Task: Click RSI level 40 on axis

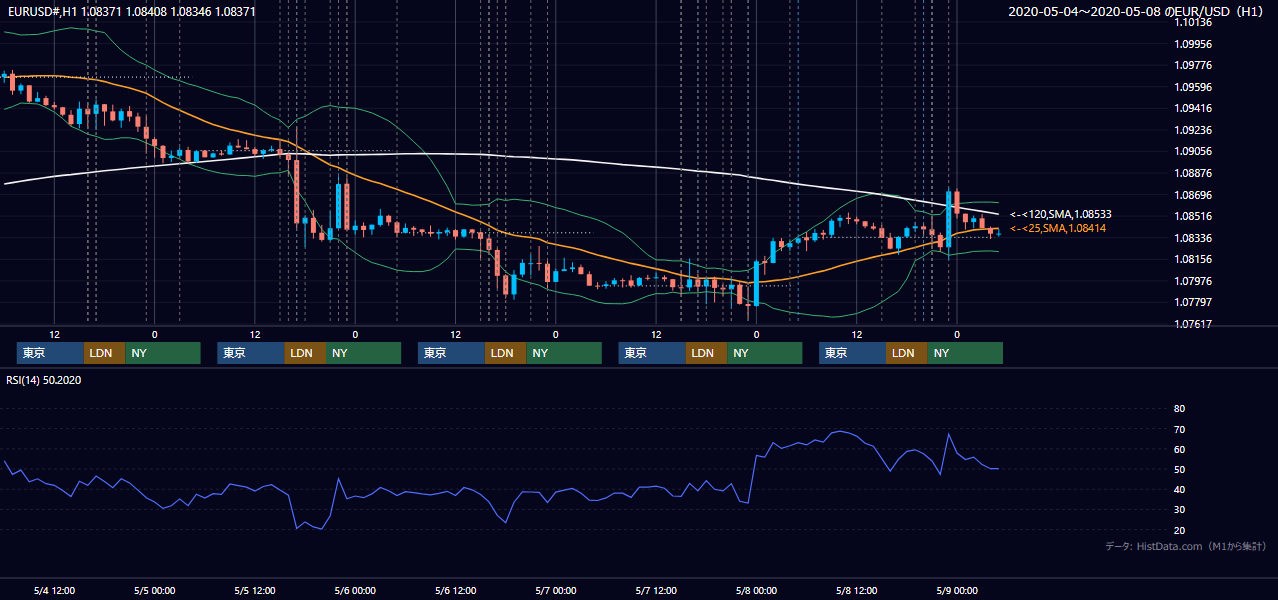Action: [1179, 490]
